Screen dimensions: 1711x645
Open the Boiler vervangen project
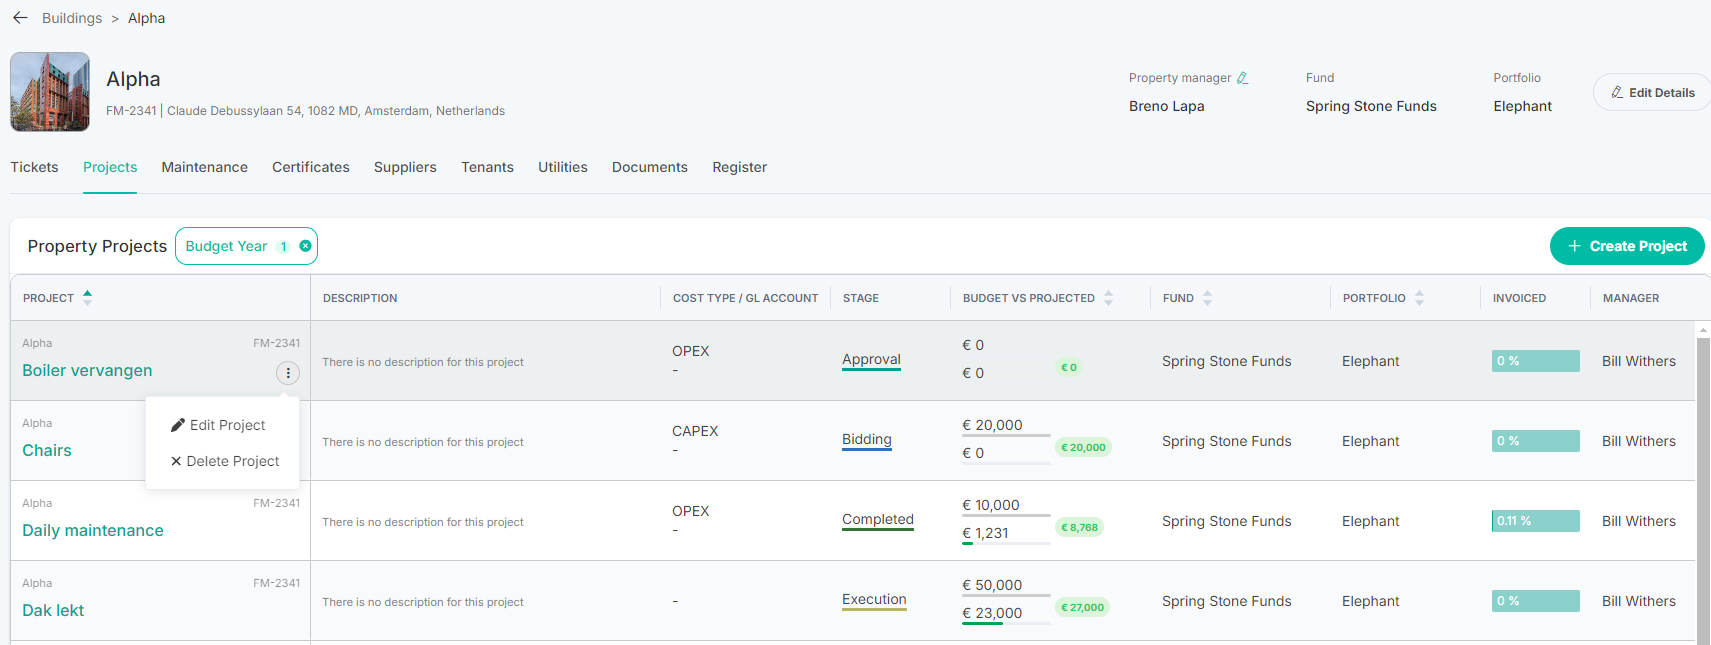[87, 370]
